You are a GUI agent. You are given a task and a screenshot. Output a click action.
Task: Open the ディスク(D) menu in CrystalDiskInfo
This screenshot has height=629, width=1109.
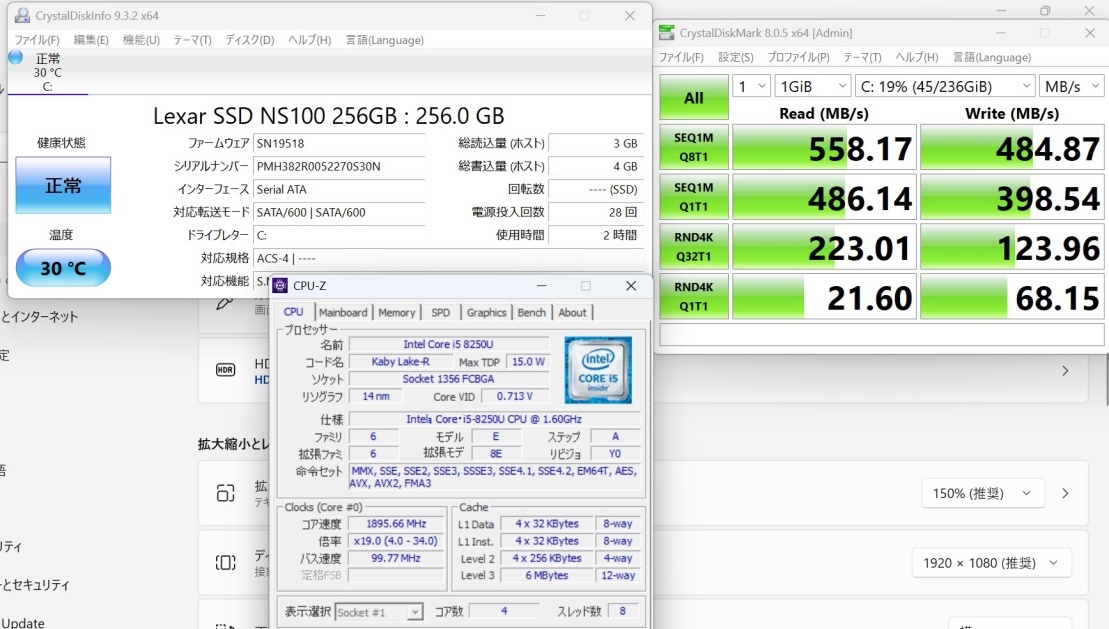click(x=250, y=40)
